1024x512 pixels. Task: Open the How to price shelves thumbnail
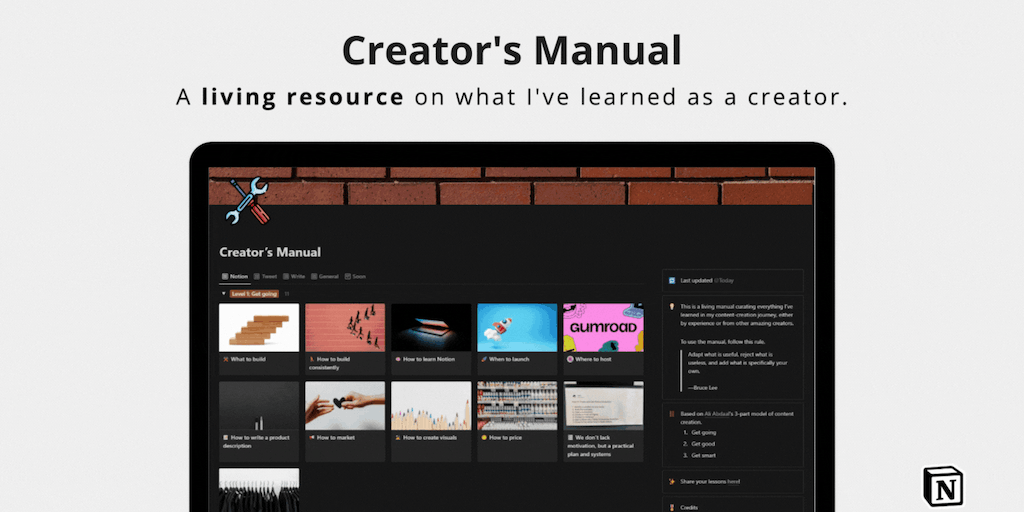(x=517, y=406)
